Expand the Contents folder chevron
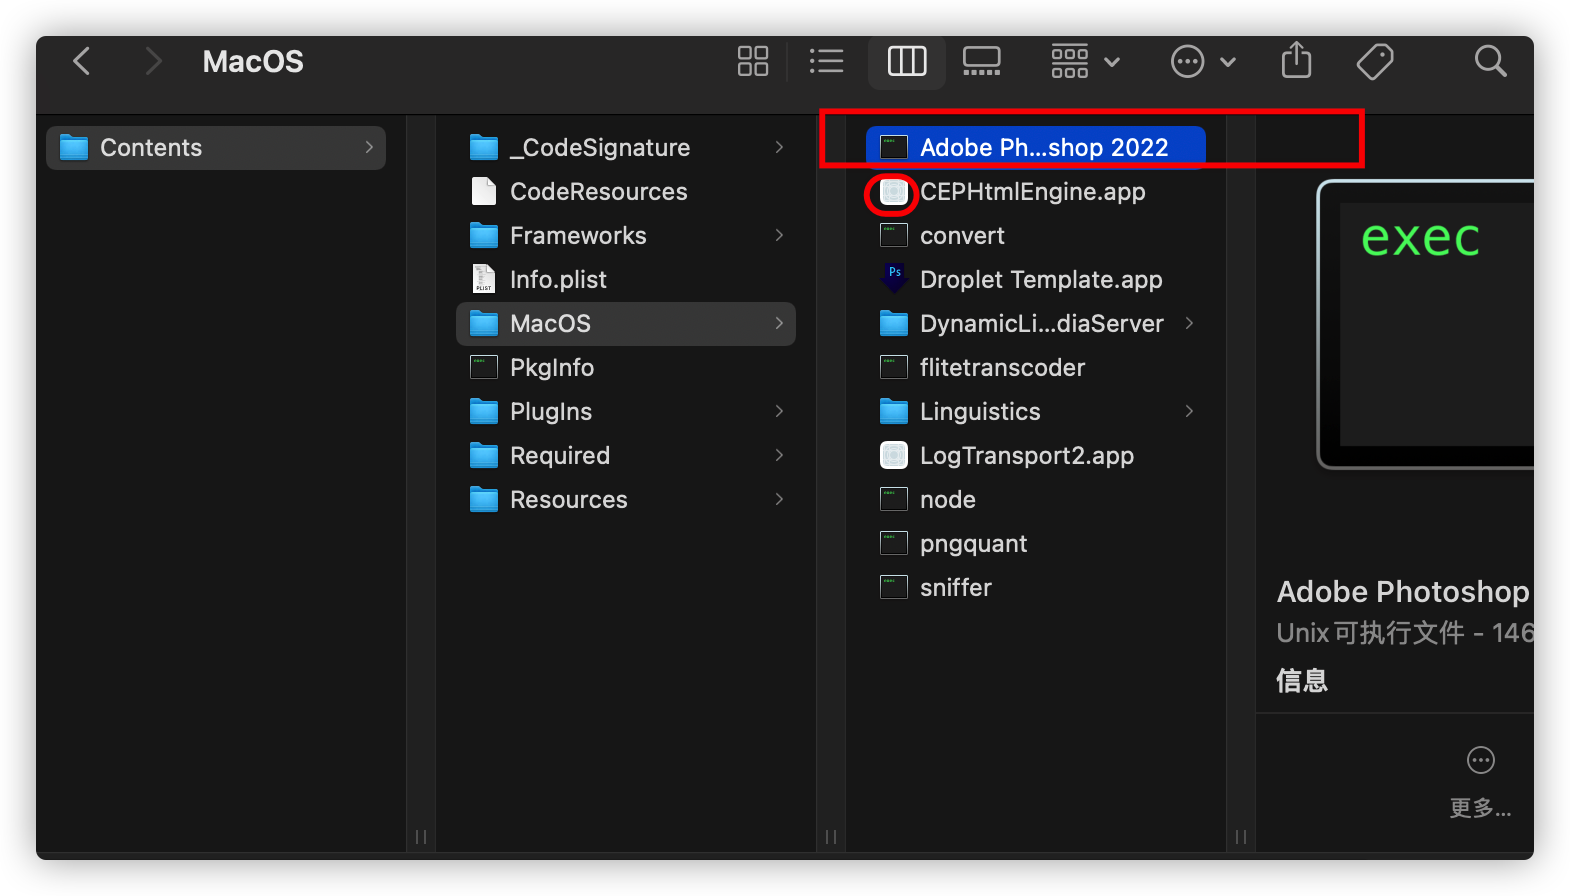This screenshot has width=1570, height=896. [369, 147]
